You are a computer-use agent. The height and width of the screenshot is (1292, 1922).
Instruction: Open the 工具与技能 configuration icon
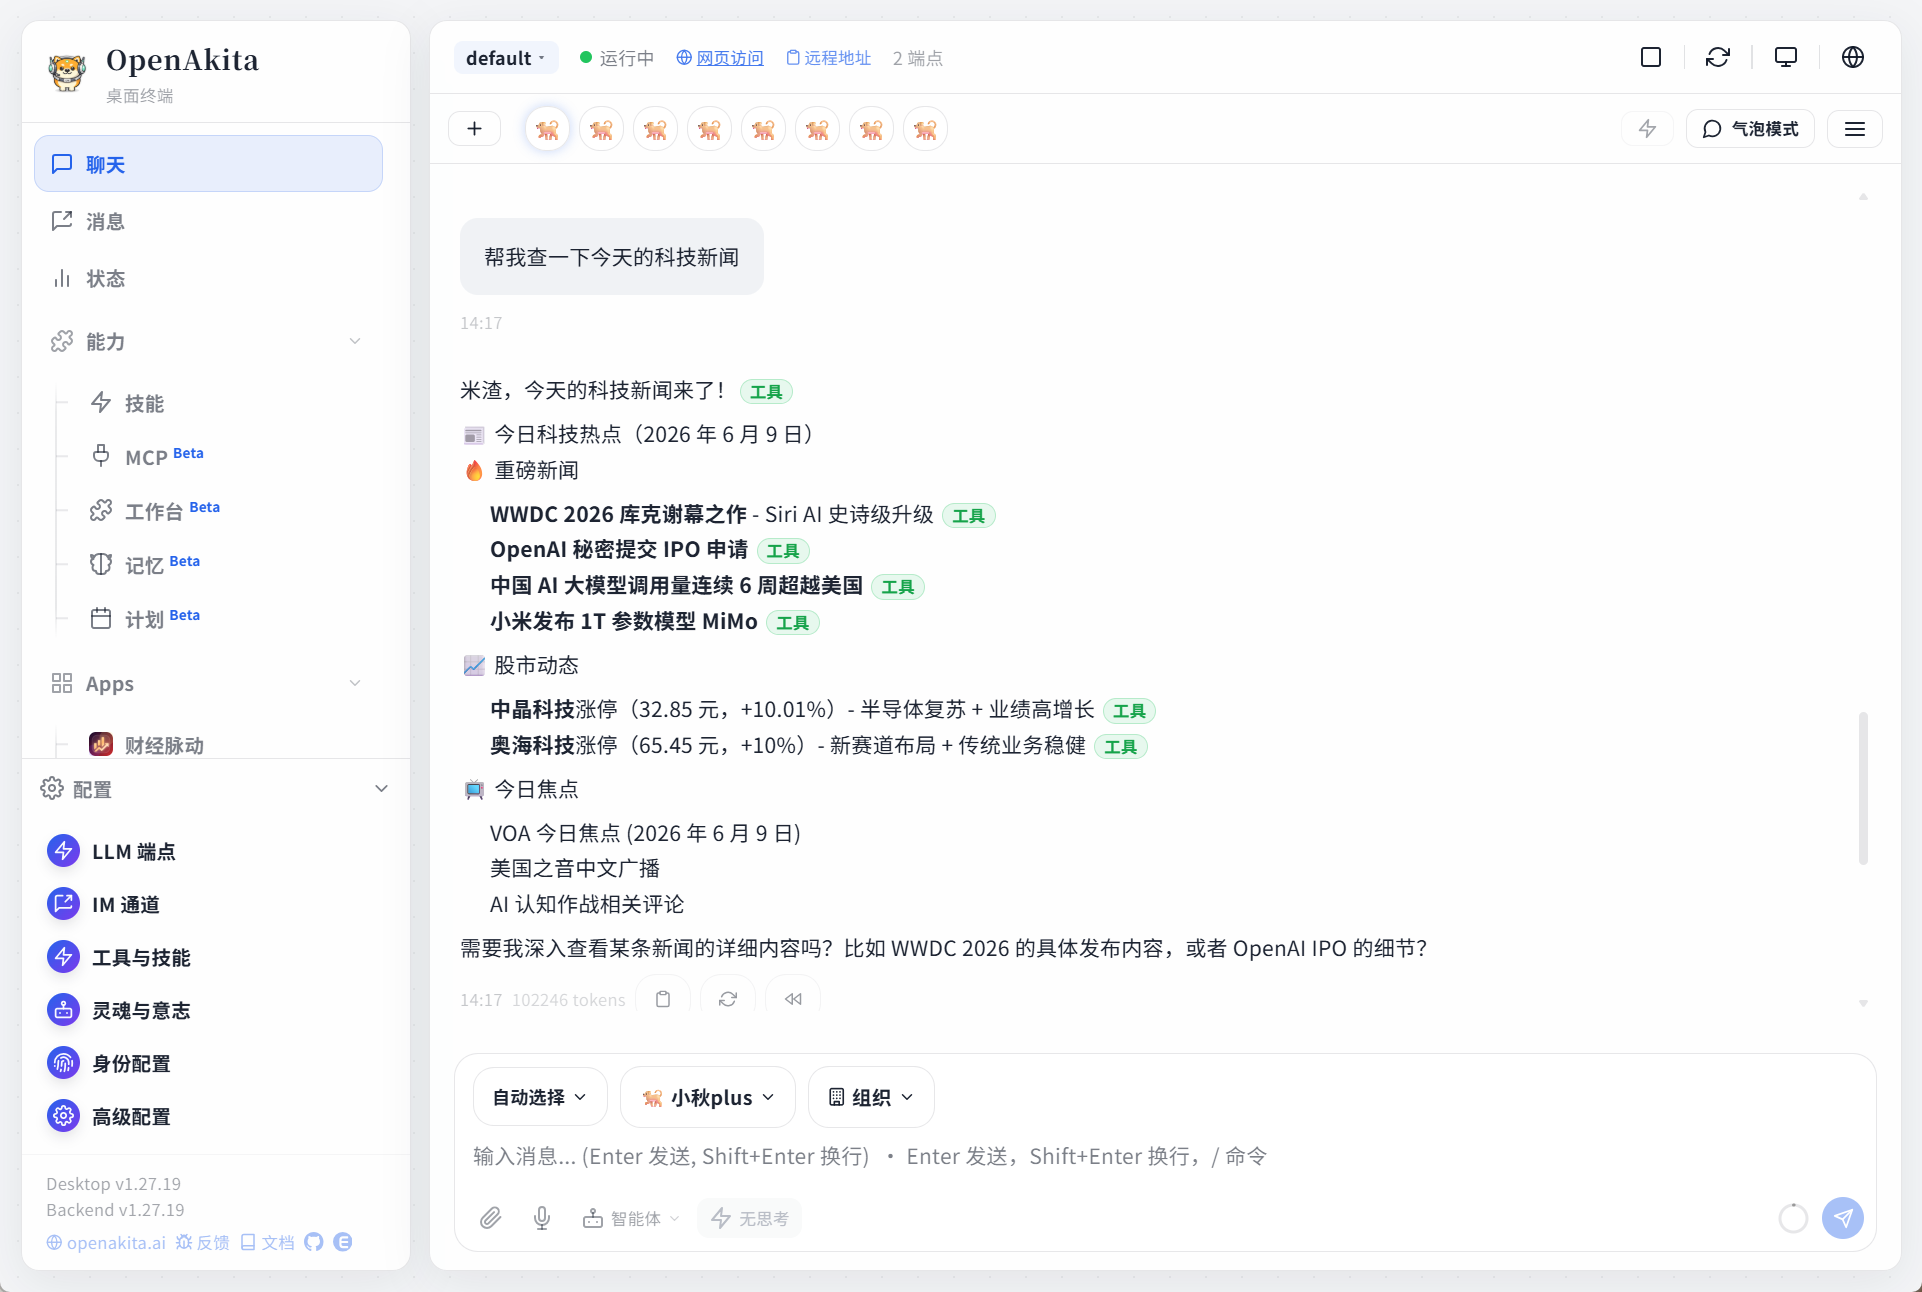tap(63, 957)
